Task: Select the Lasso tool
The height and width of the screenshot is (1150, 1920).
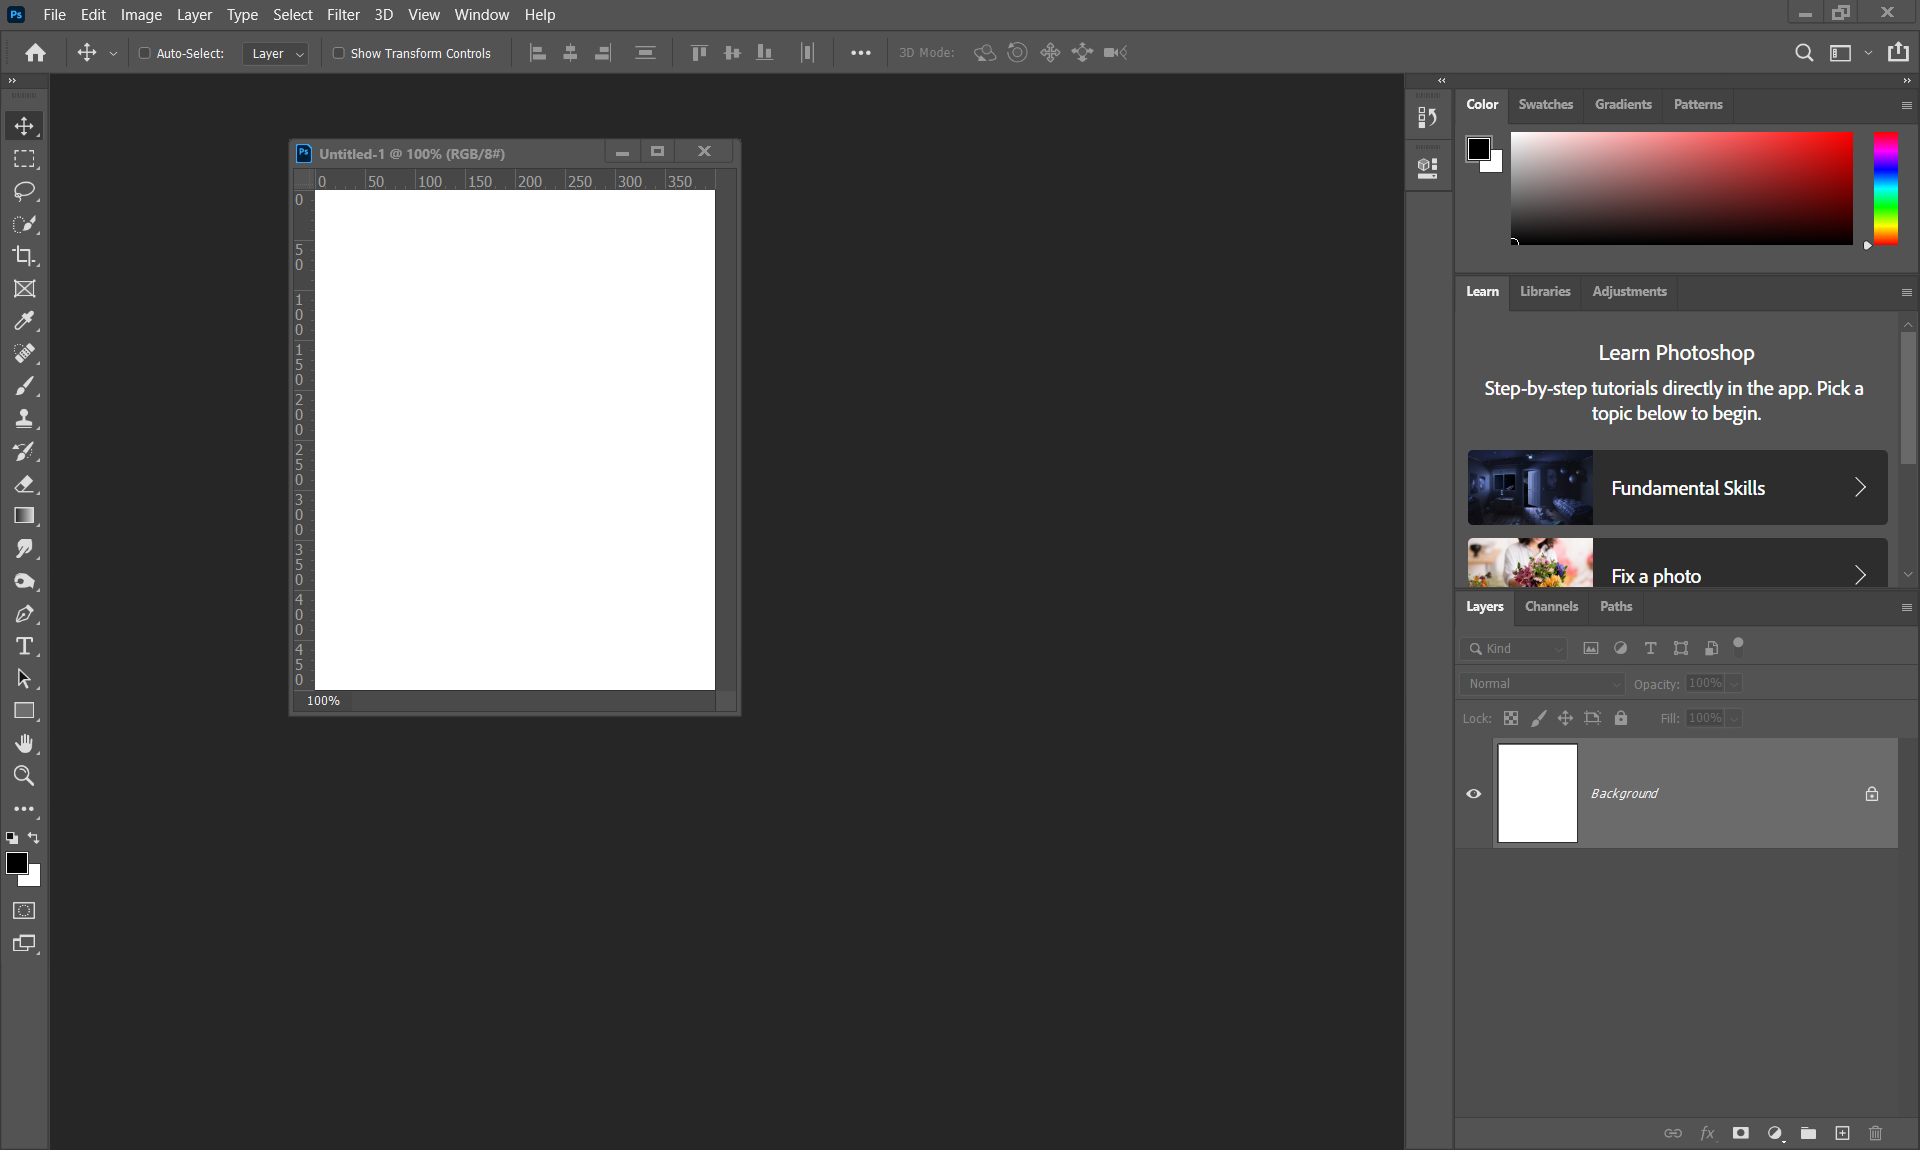Action: click(24, 191)
